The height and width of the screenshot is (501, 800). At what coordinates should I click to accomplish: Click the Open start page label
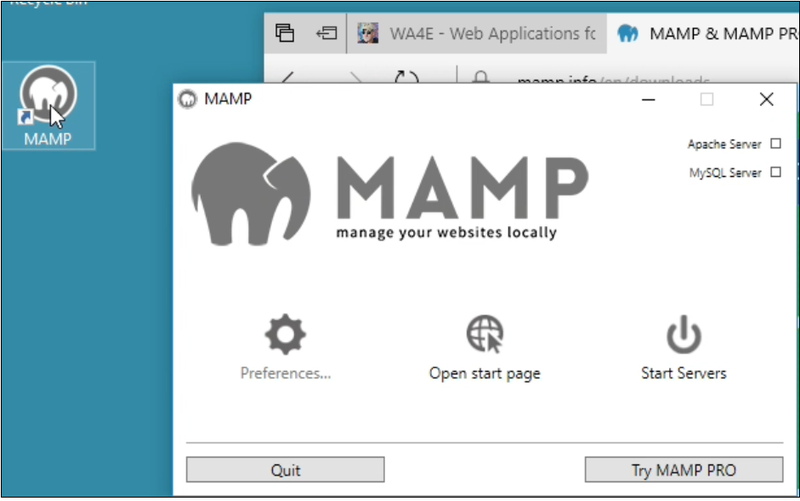click(x=485, y=373)
